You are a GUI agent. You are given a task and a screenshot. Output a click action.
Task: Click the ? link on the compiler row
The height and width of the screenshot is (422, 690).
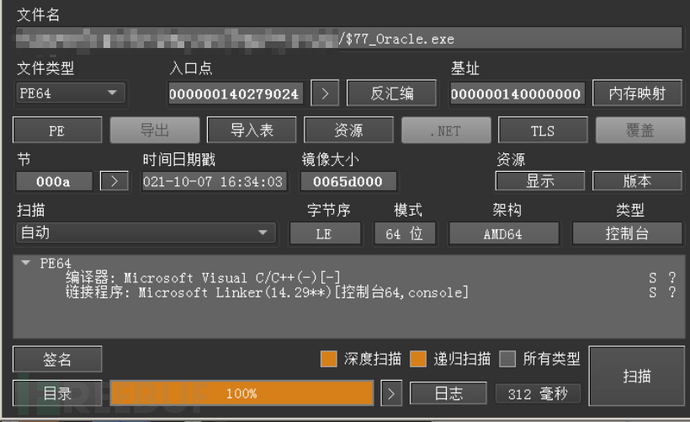coord(672,278)
